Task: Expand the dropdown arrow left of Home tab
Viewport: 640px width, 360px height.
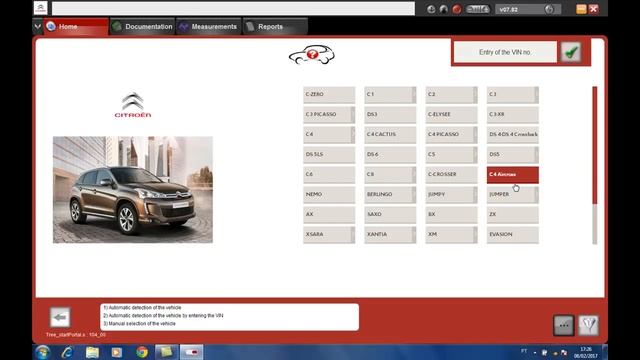Action: click(38, 27)
